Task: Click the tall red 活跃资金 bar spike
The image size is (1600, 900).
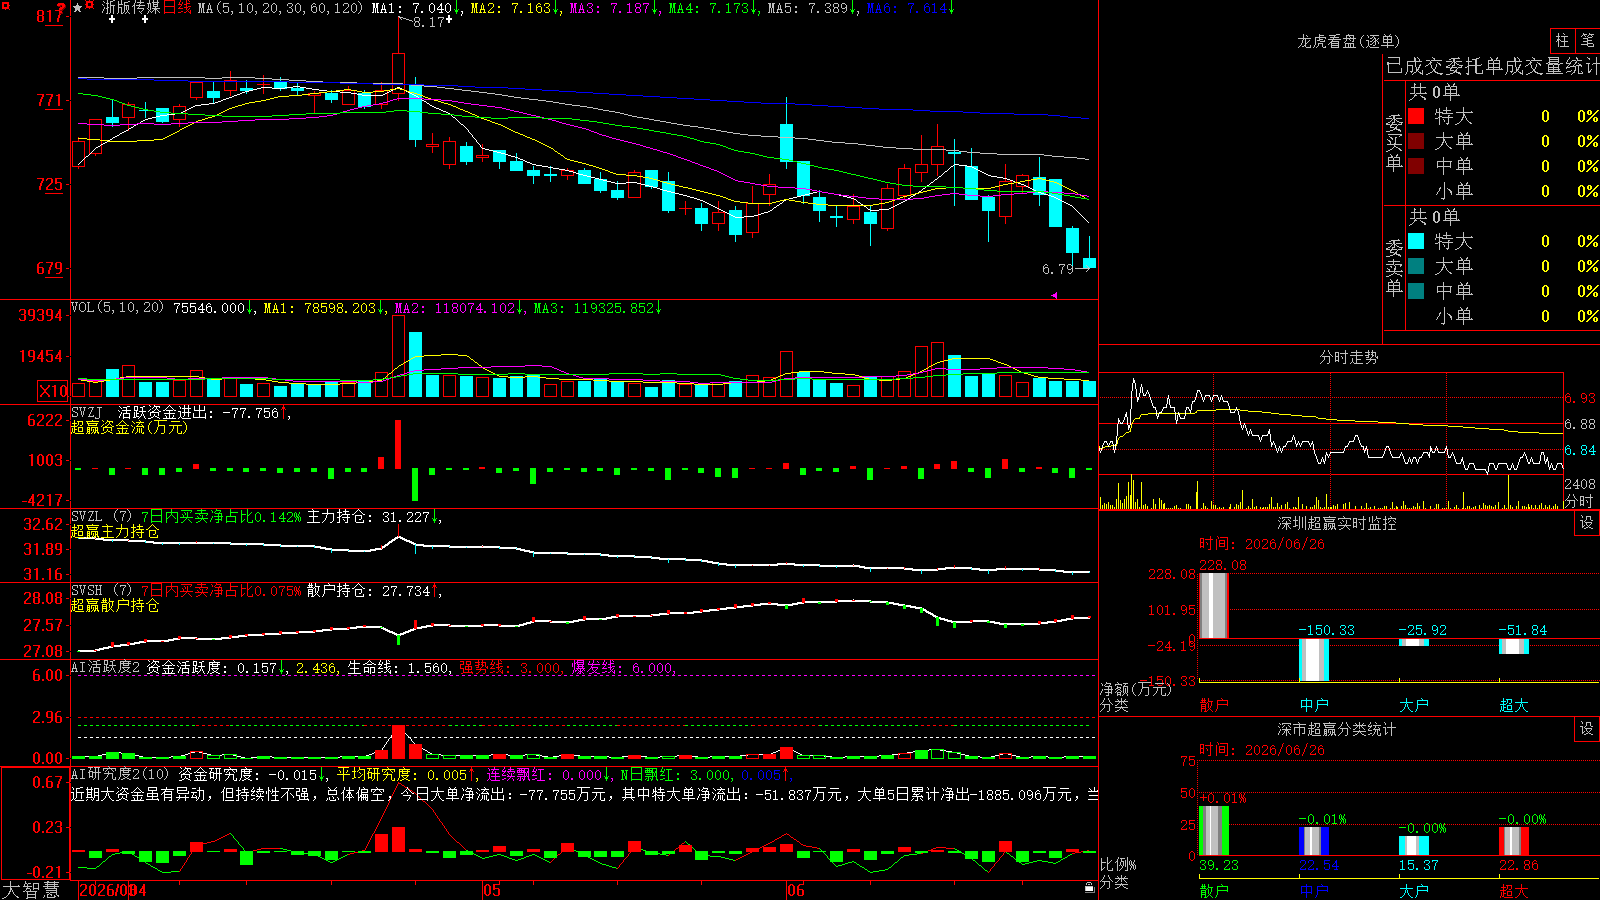Action: [x=399, y=444]
